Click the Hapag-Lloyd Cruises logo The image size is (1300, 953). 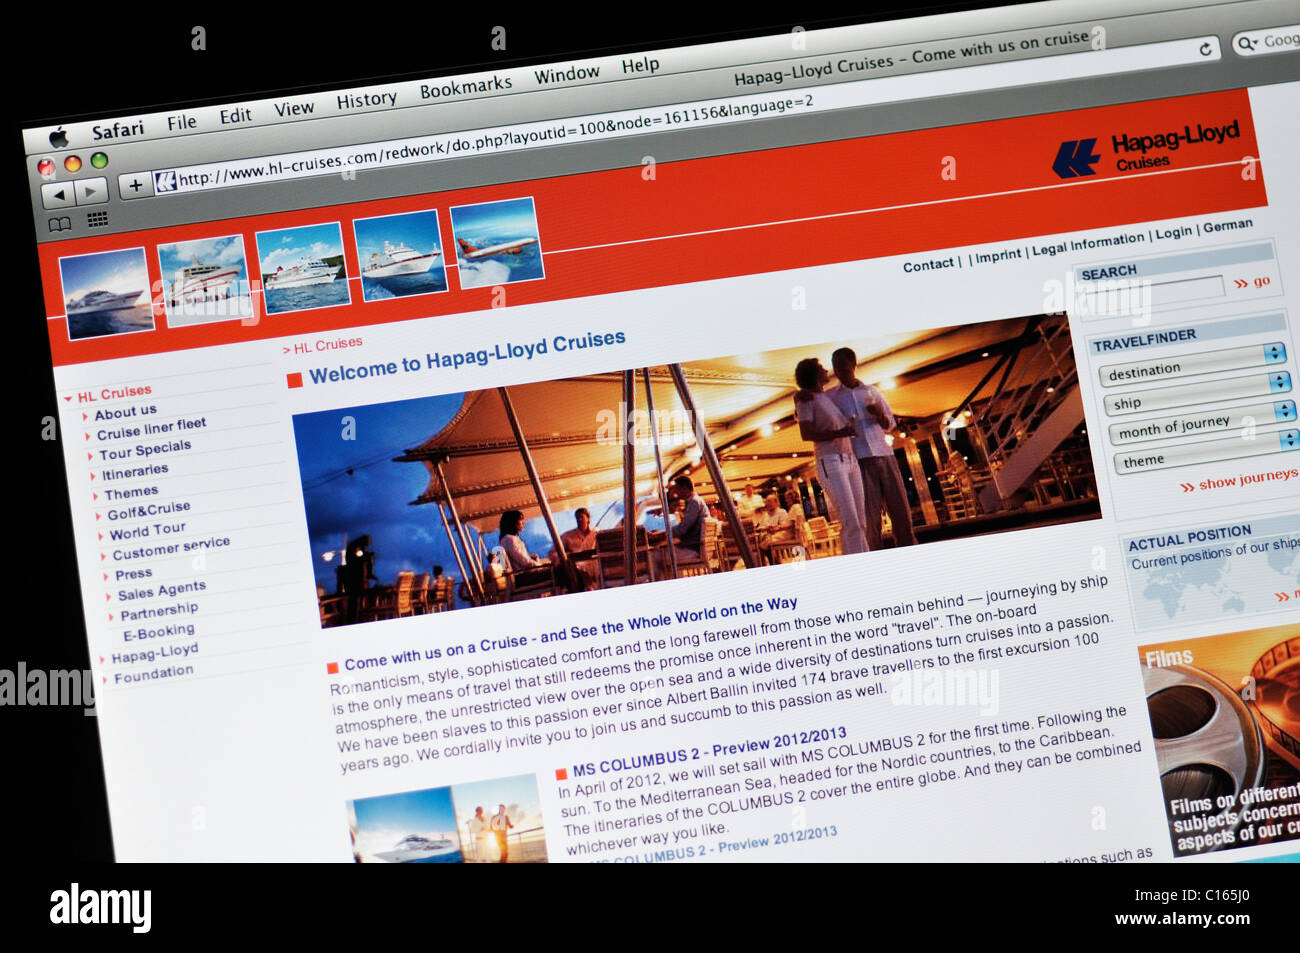pos(1145,151)
